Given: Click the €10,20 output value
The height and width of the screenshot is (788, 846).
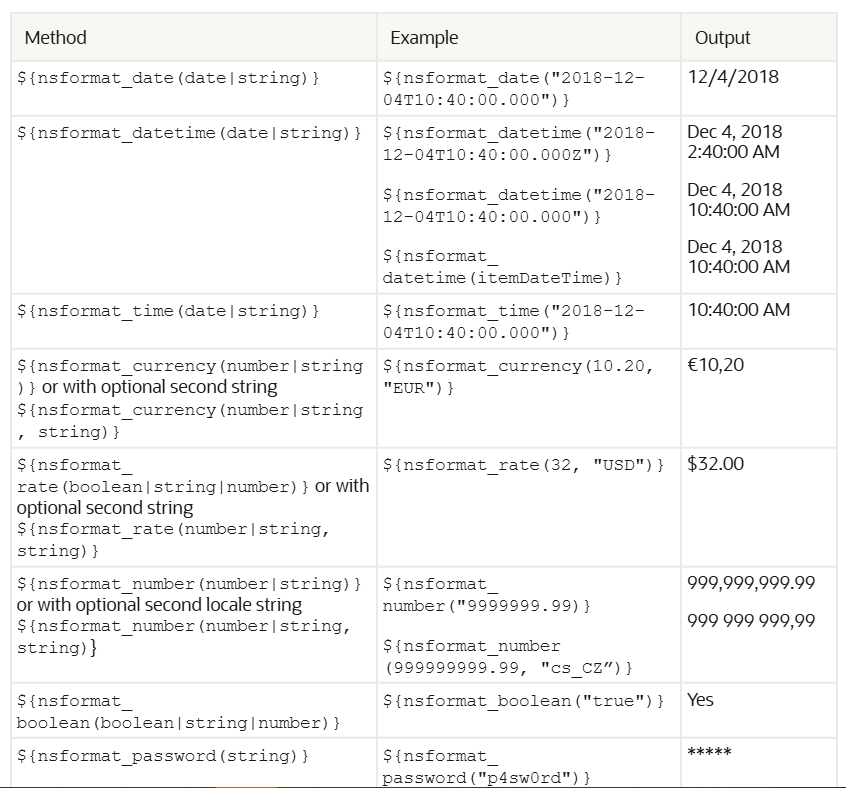Looking at the screenshot, I should (716, 365).
